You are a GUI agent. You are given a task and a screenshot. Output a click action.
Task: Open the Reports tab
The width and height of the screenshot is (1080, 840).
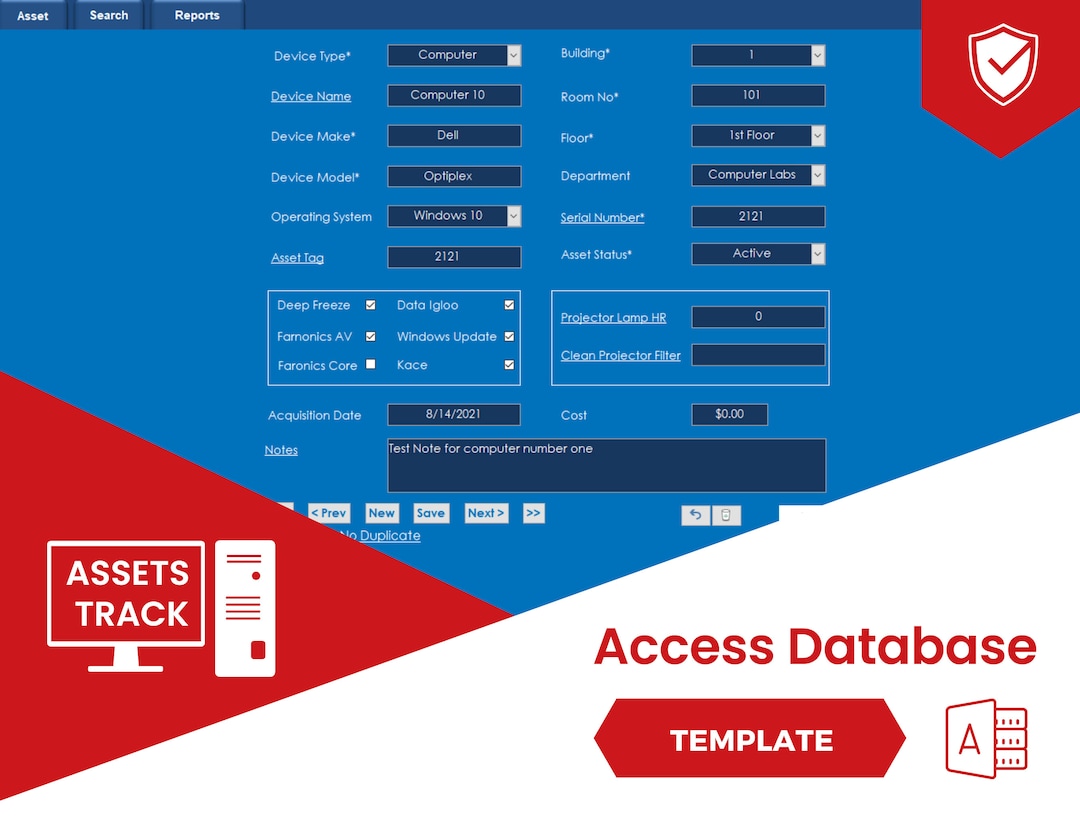196,15
